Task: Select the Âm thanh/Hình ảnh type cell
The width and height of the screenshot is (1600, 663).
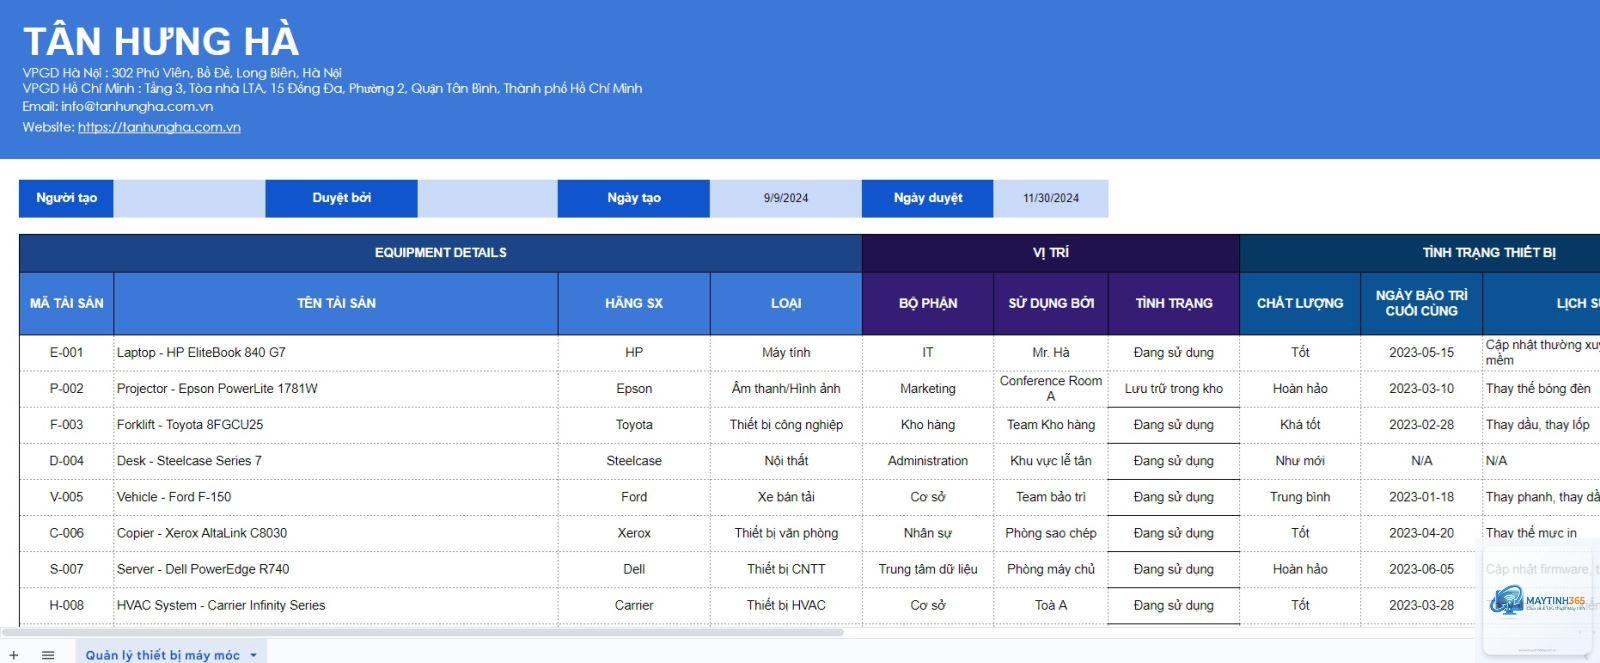Action: tap(786, 389)
